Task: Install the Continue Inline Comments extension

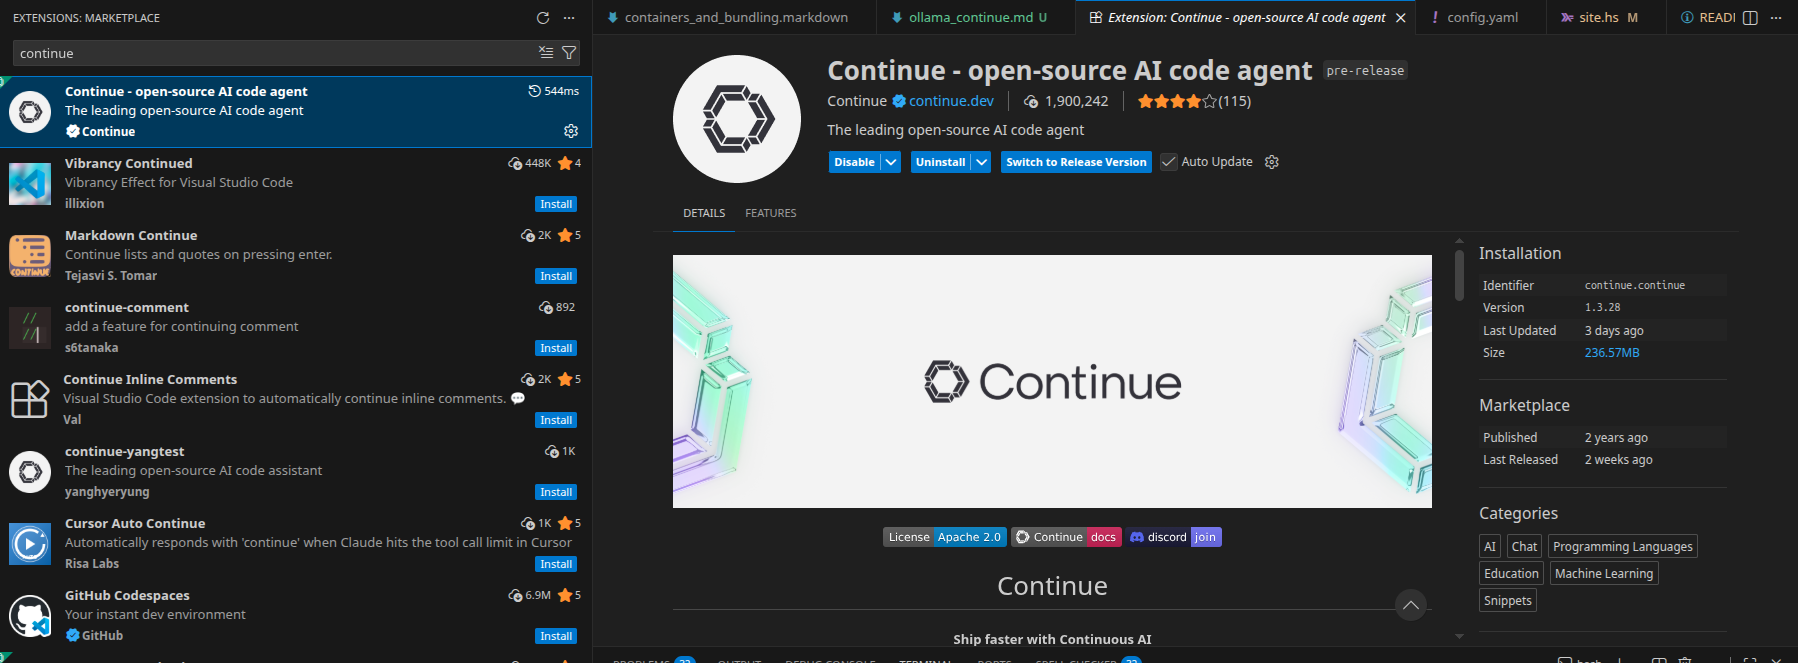Action: [x=556, y=420]
